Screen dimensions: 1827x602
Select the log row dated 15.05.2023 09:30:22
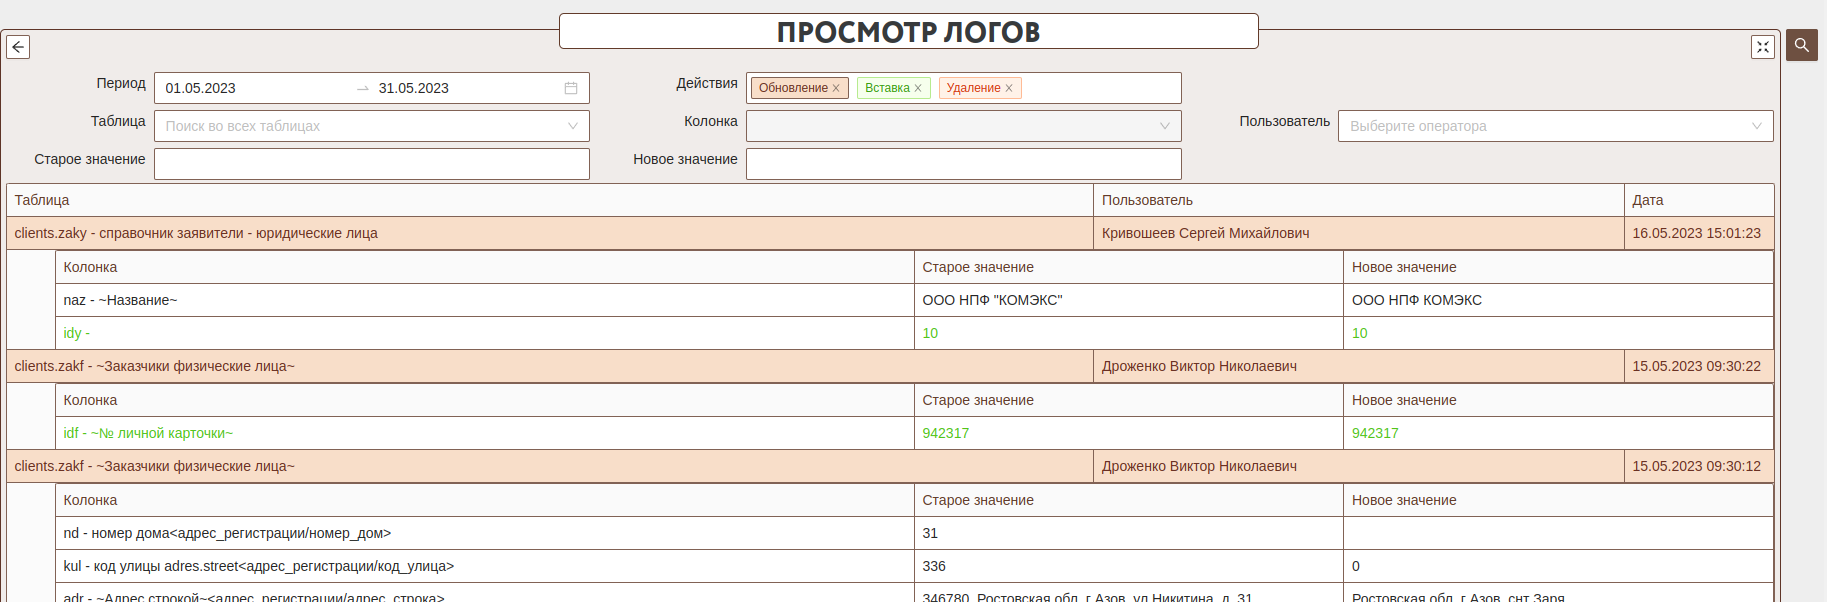pyautogui.click(x=548, y=366)
